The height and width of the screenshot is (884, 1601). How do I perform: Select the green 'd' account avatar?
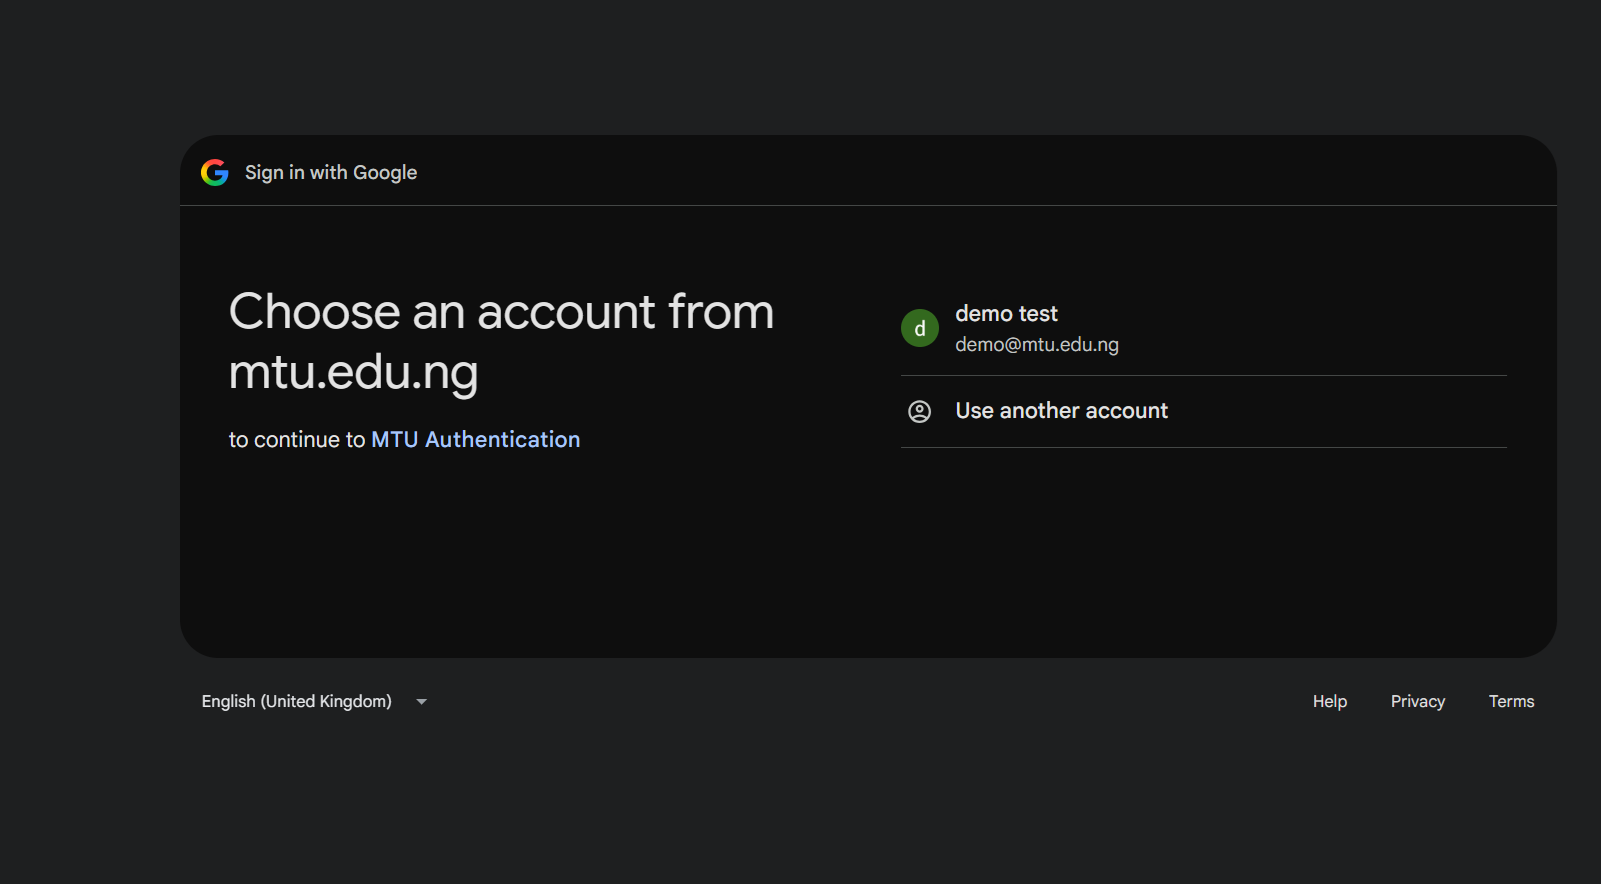point(920,328)
